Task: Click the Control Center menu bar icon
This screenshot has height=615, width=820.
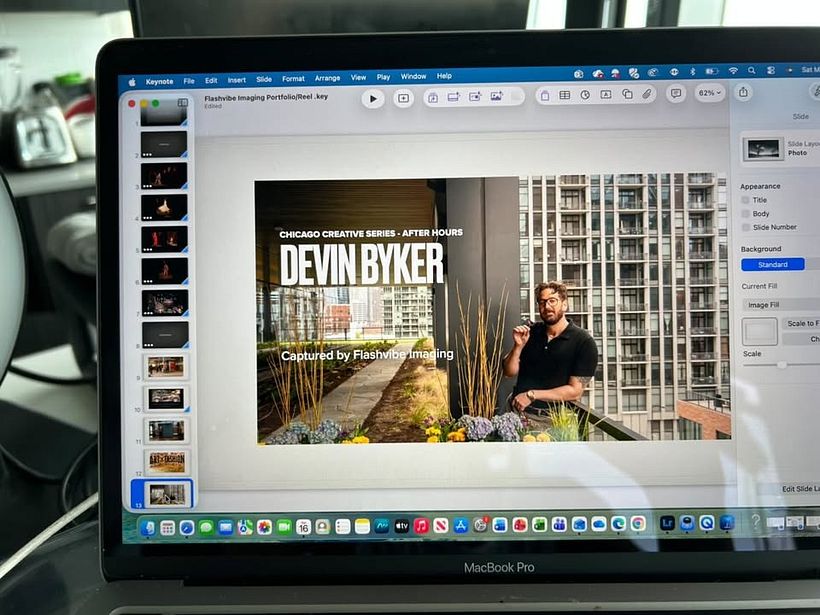Action: coord(771,70)
